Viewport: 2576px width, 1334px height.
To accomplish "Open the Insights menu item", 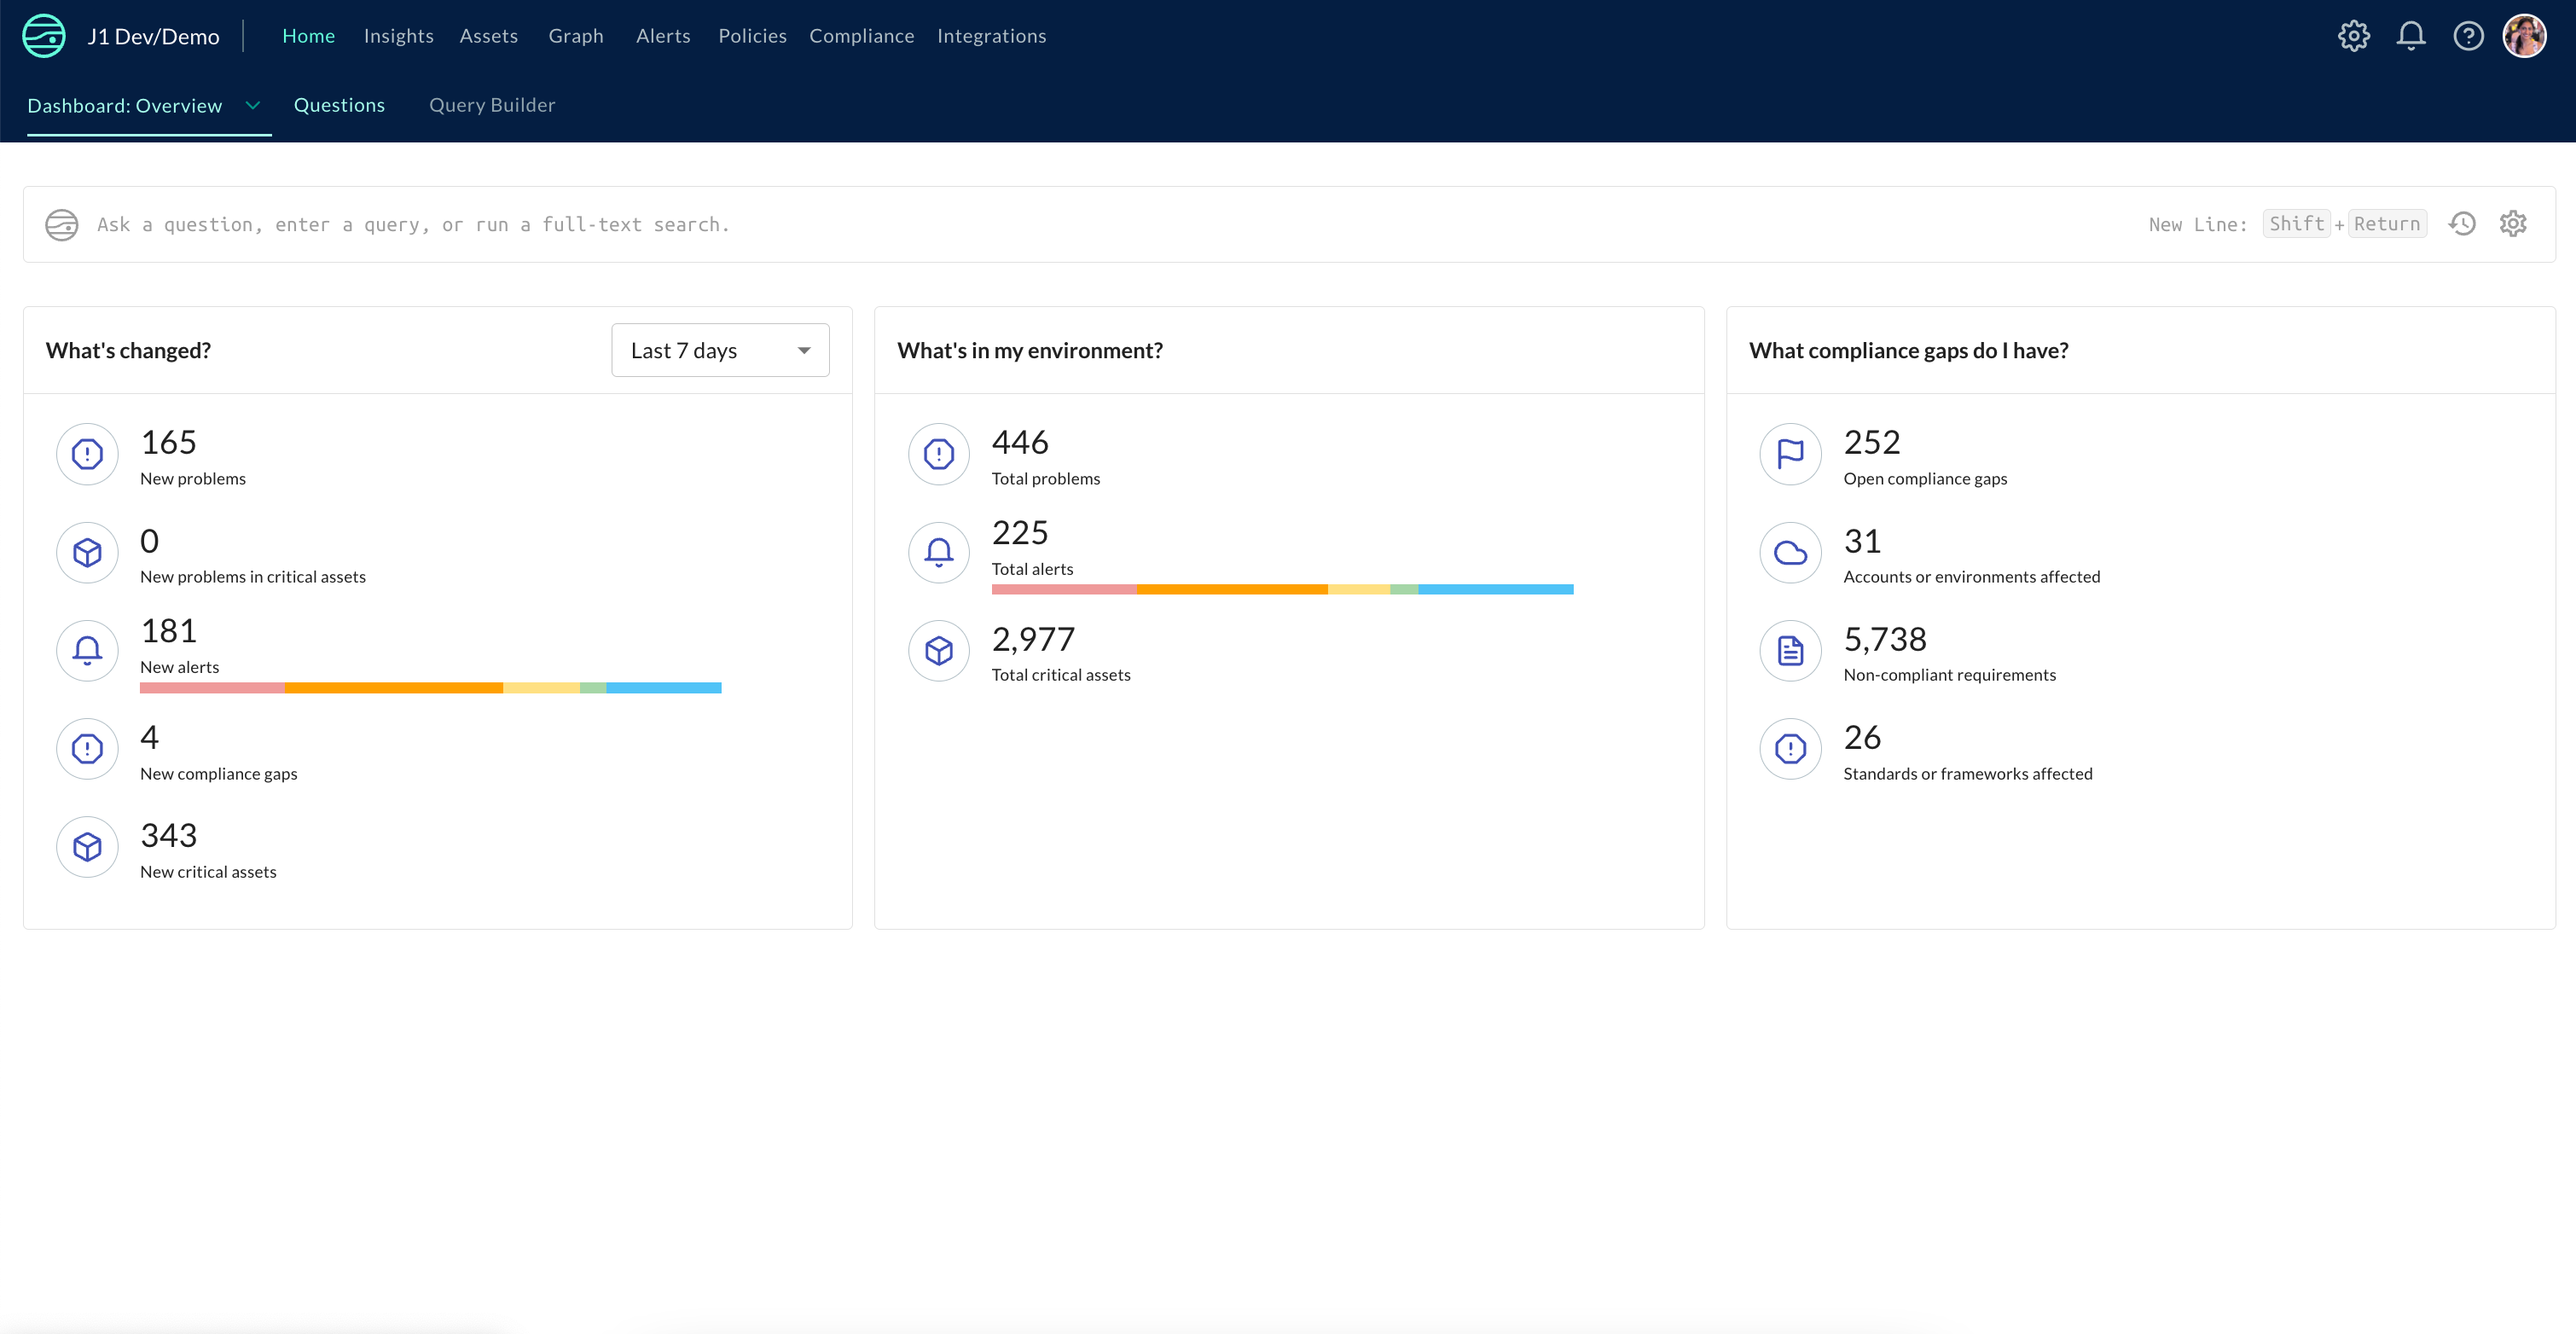I will 398,36.
